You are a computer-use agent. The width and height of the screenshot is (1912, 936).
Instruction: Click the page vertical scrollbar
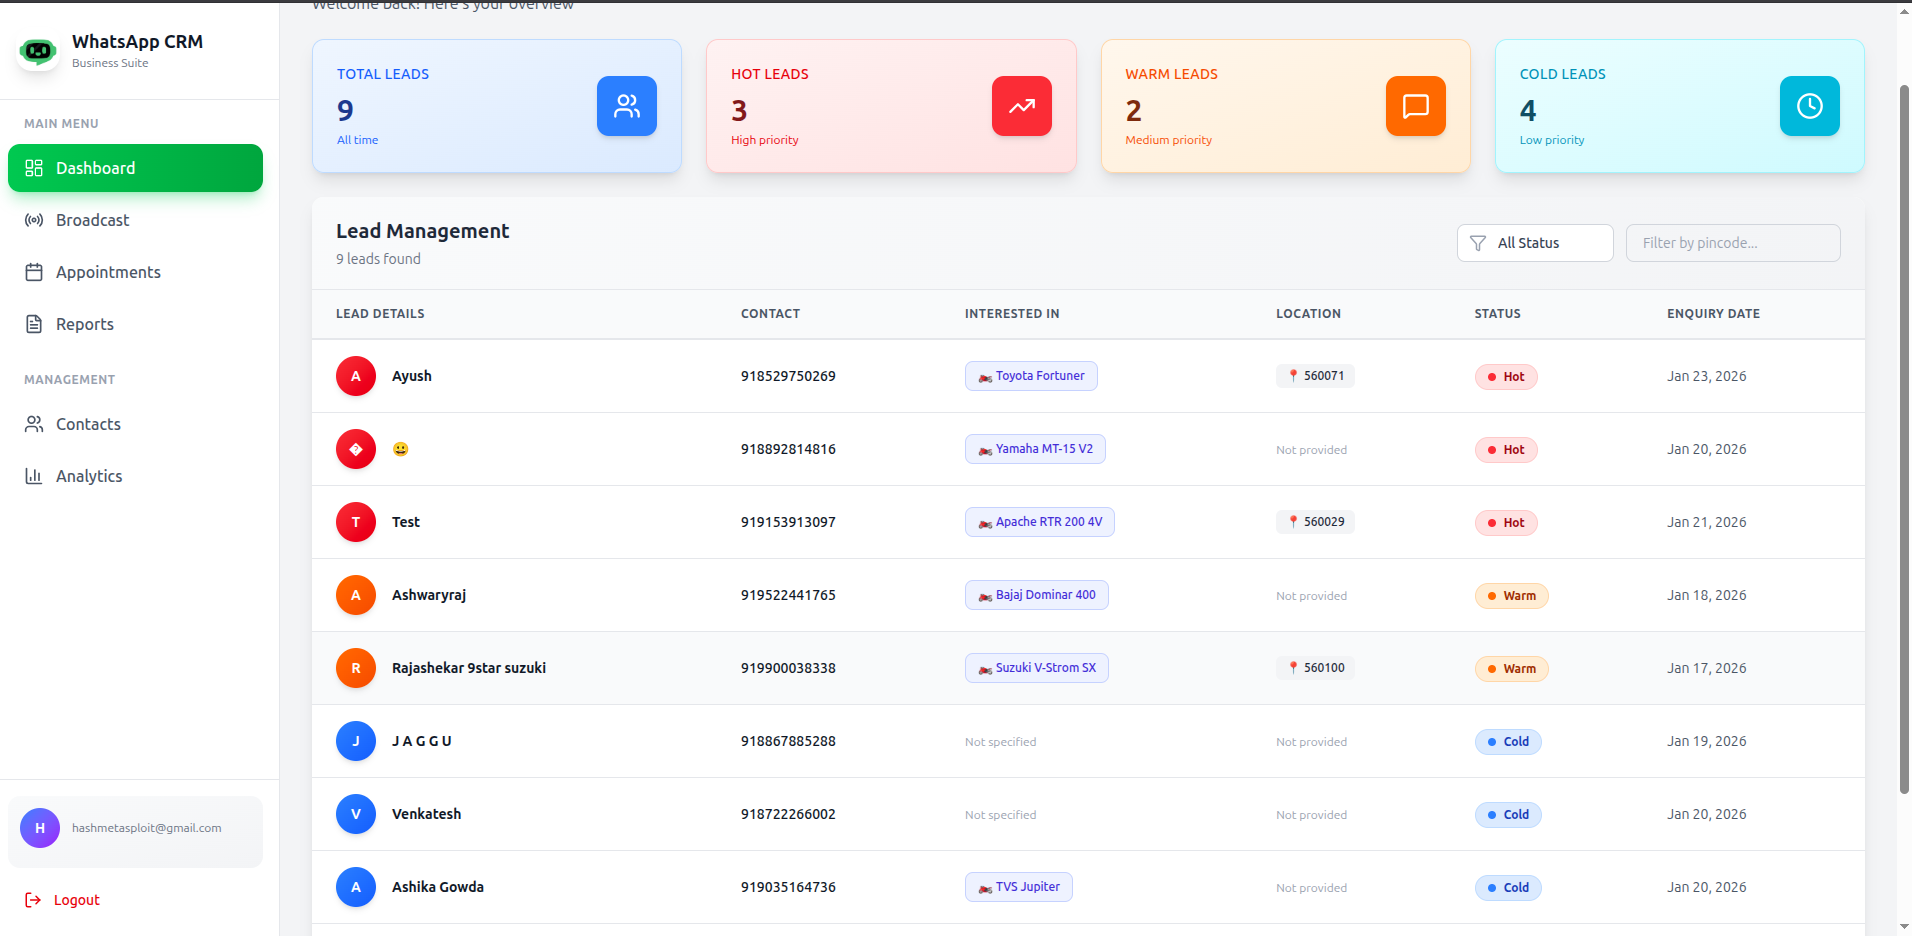coord(1904,440)
